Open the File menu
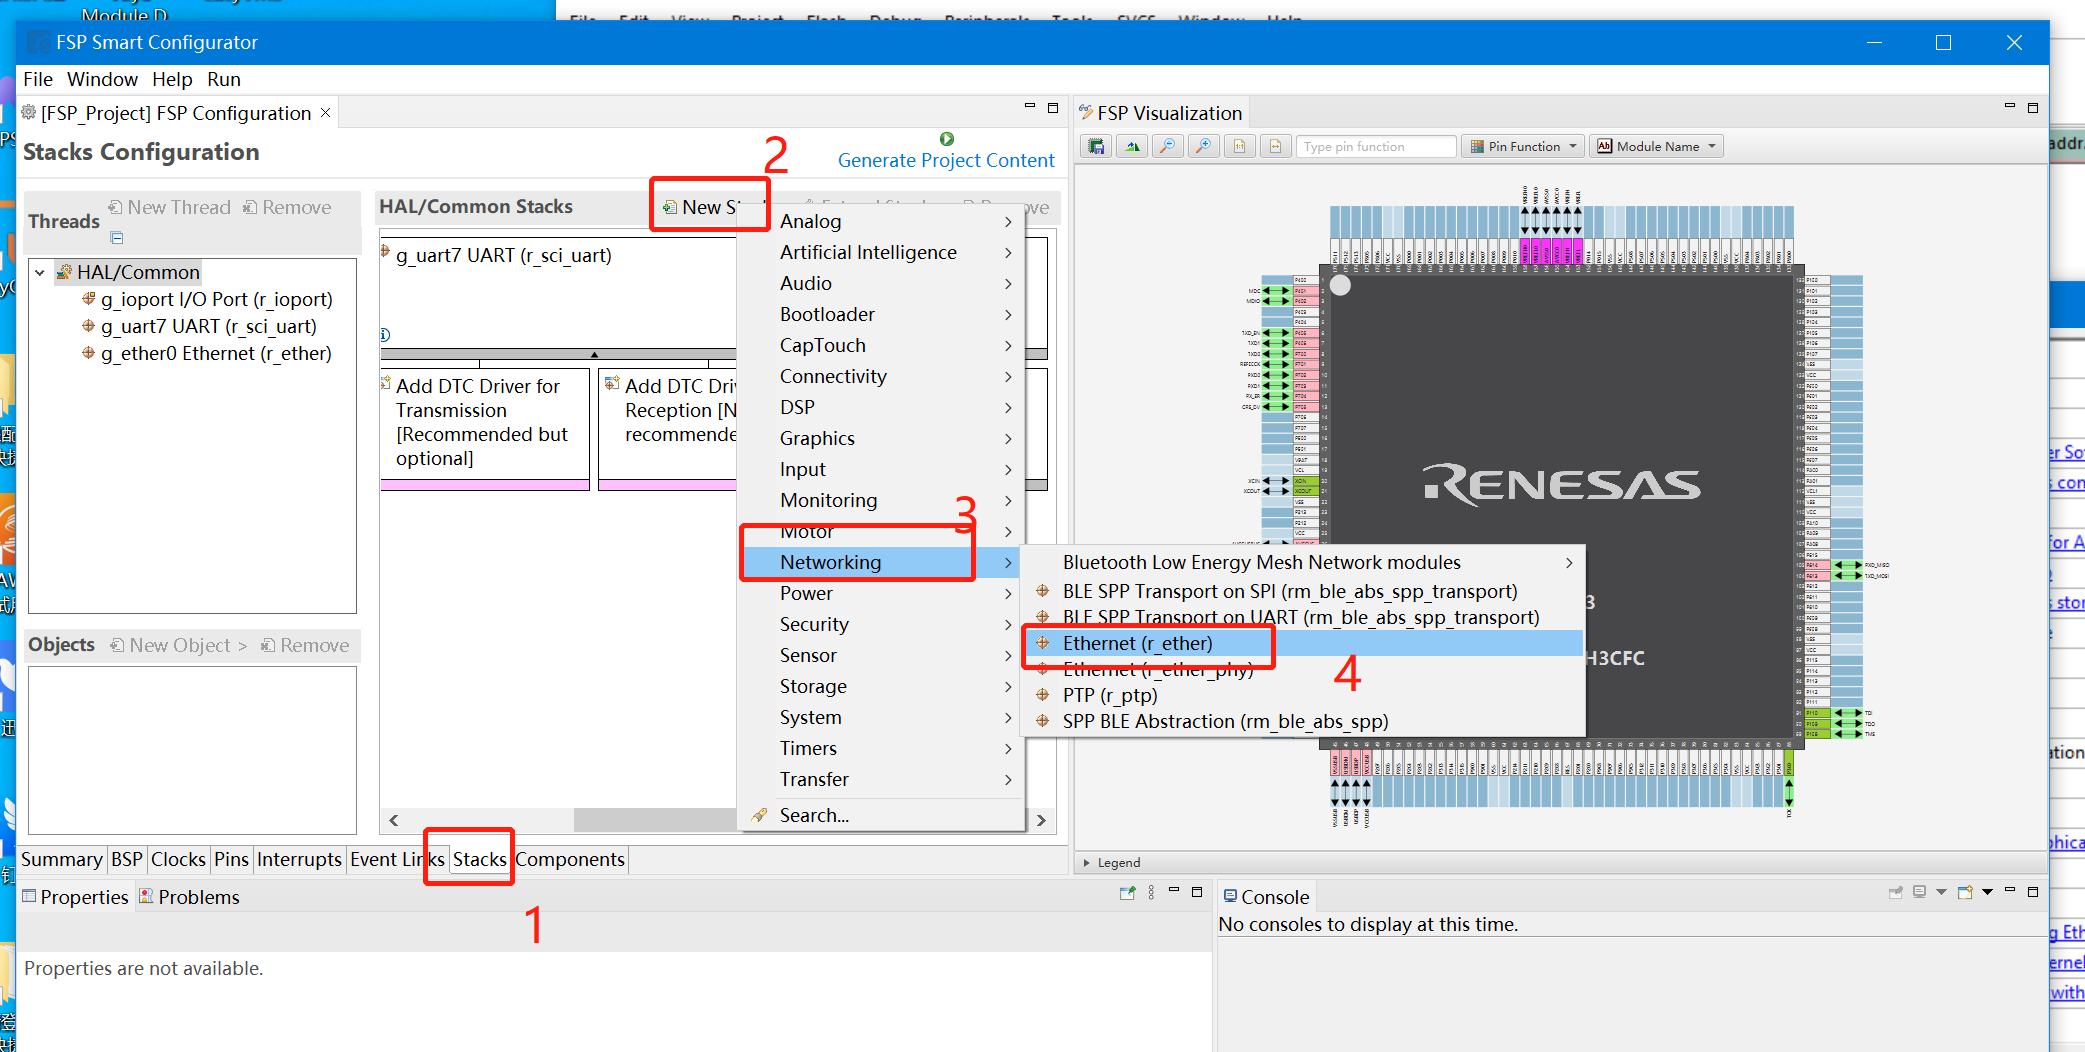2085x1052 pixels. (38, 79)
